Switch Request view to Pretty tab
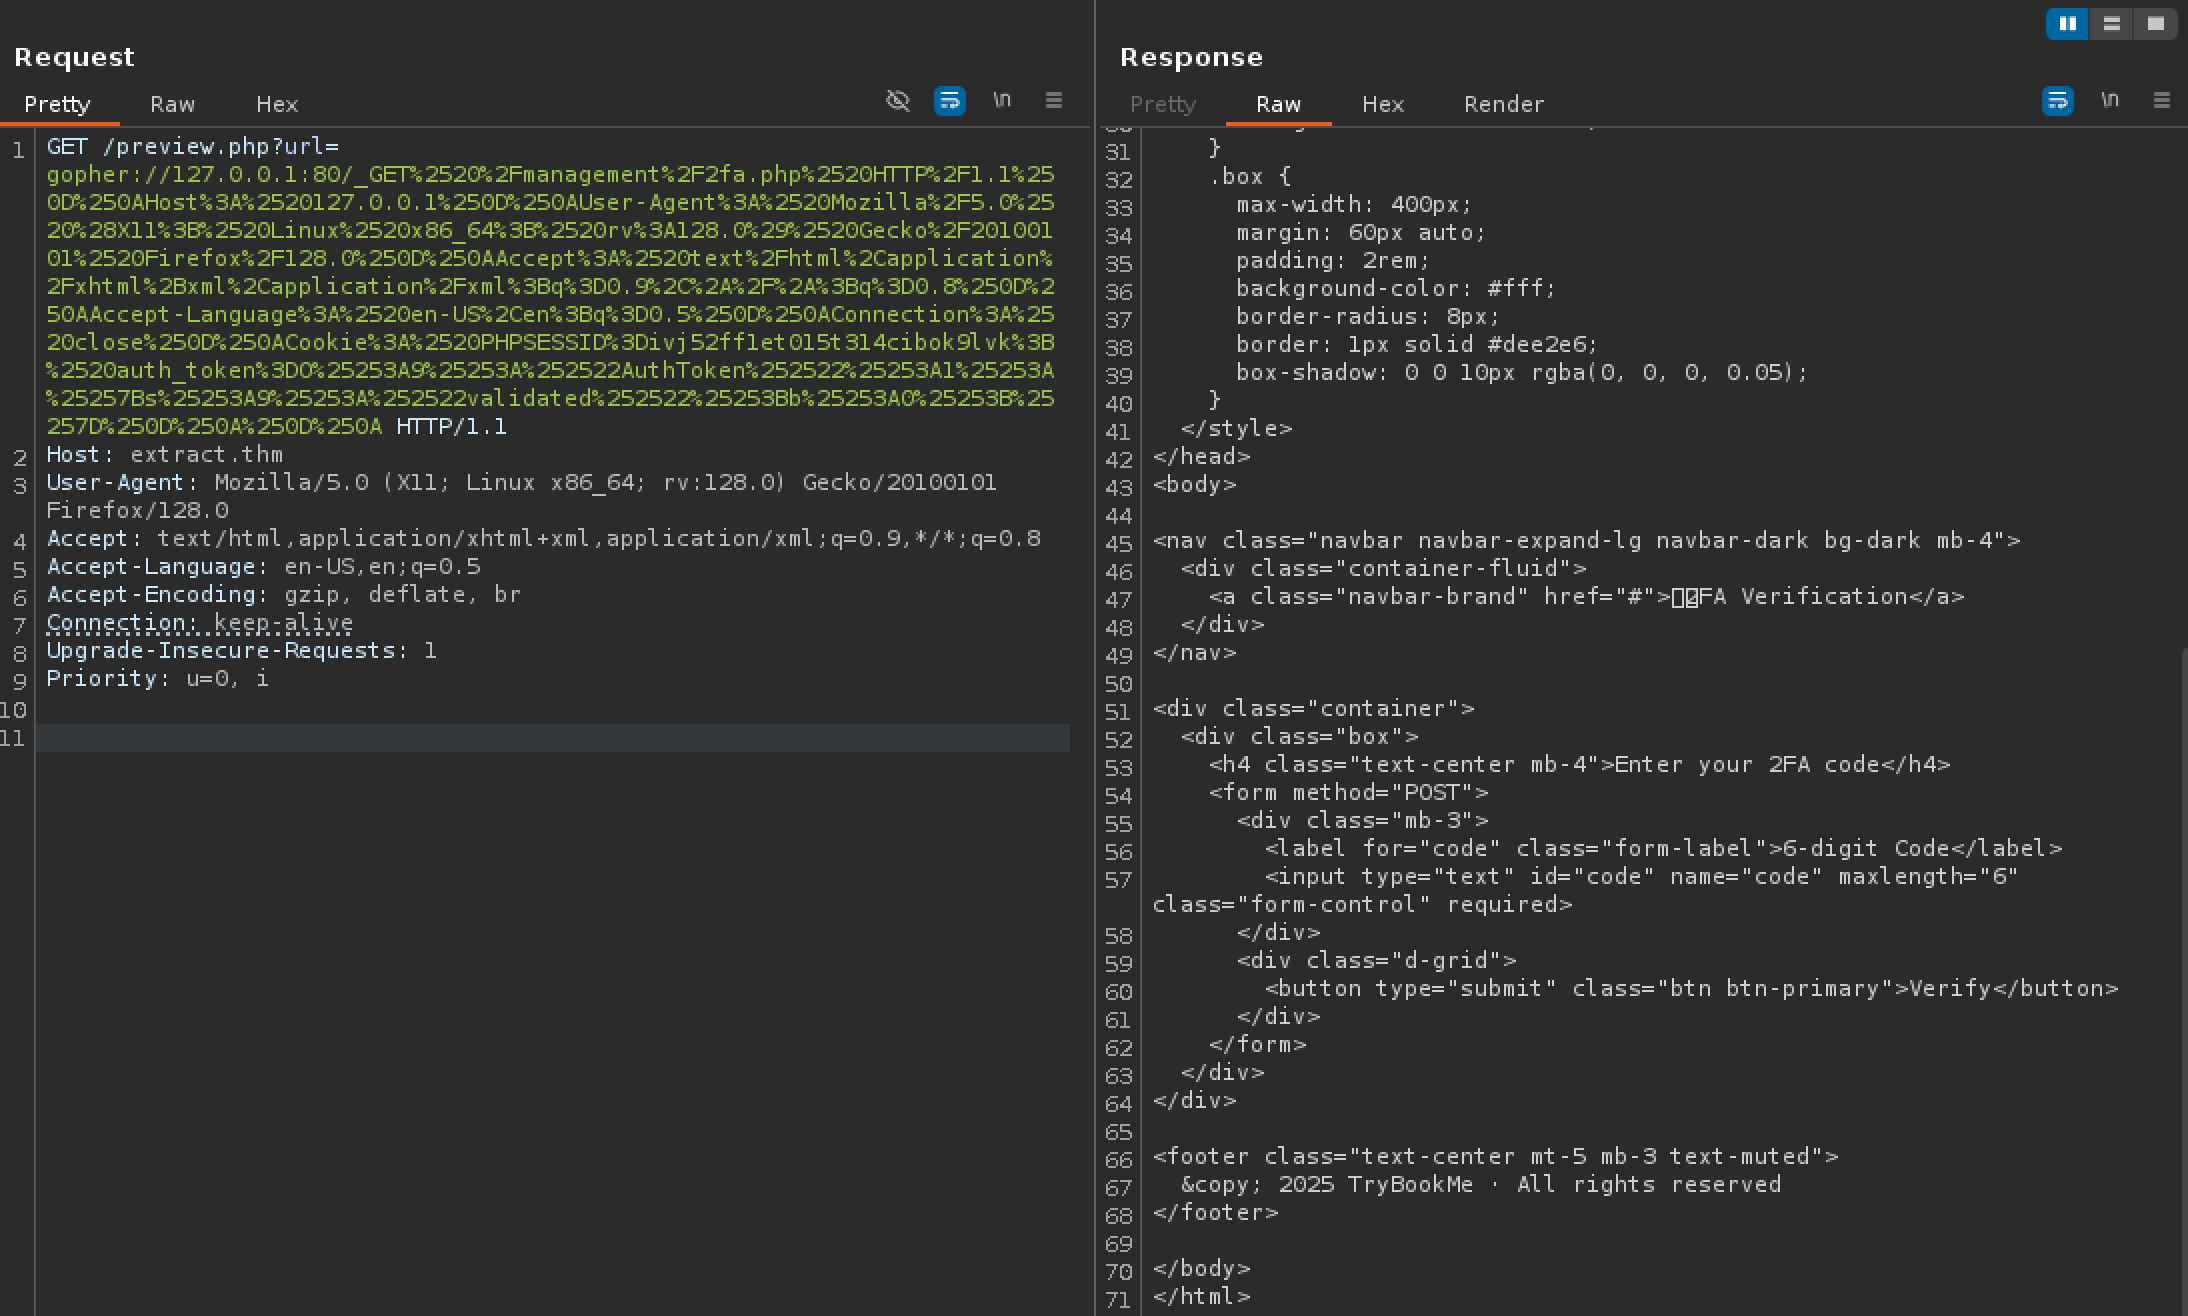The width and height of the screenshot is (2188, 1316). pos(57,104)
